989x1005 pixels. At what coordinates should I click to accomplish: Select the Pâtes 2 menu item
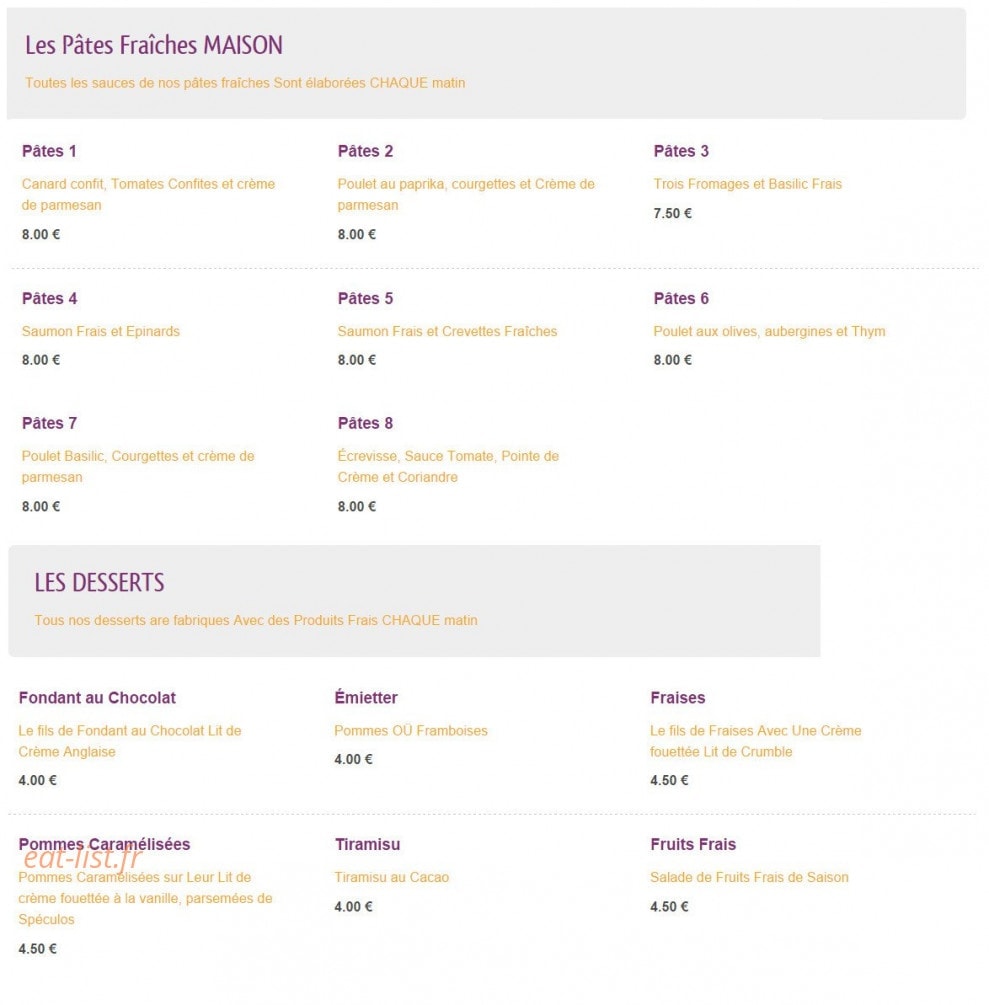(365, 151)
